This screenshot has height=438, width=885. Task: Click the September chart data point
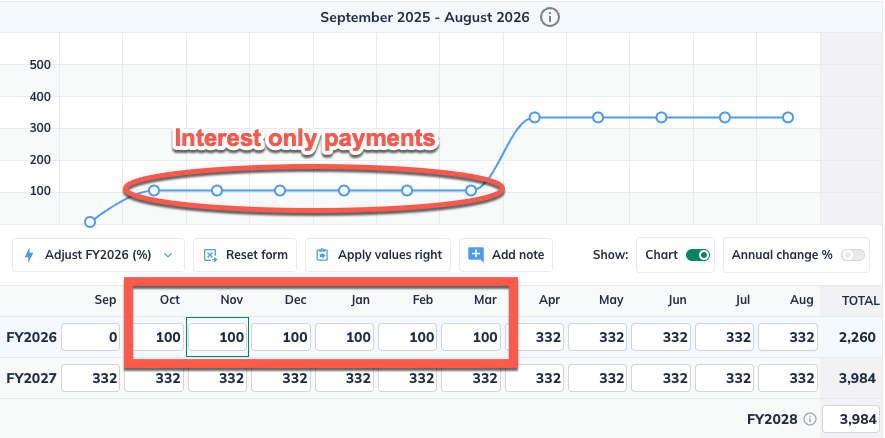coord(90,222)
